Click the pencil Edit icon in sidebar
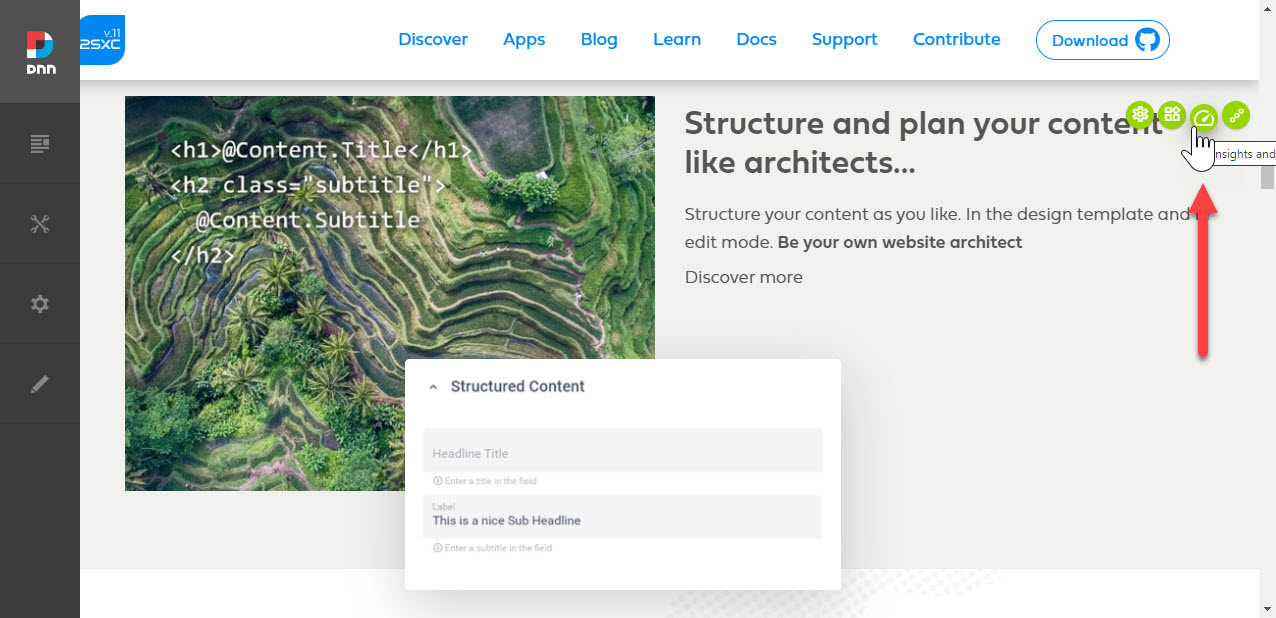This screenshot has height=618, width=1276. tap(40, 384)
